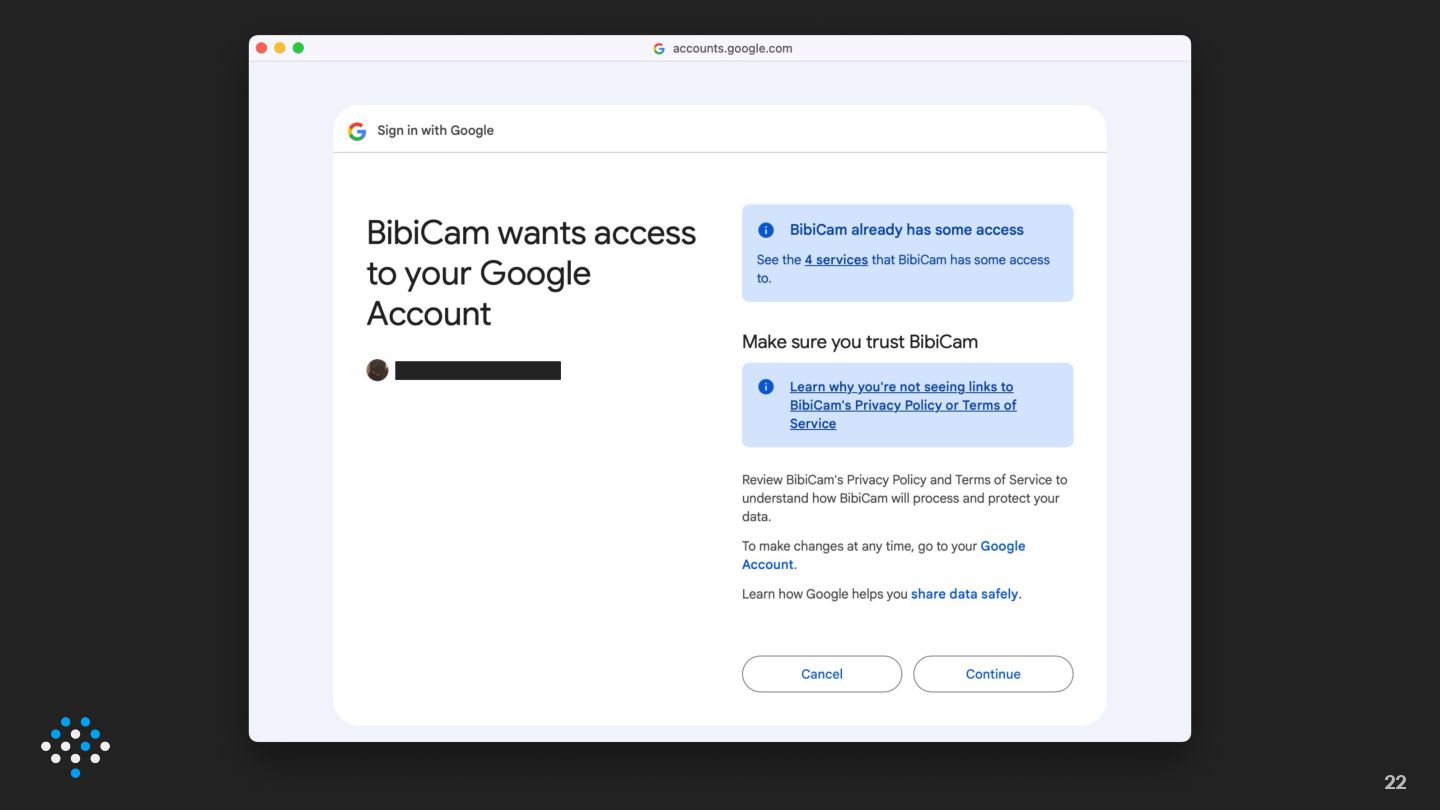Click the Continue button
Image resolution: width=1440 pixels, height=810 pixels.
click(x=993, y=674)
